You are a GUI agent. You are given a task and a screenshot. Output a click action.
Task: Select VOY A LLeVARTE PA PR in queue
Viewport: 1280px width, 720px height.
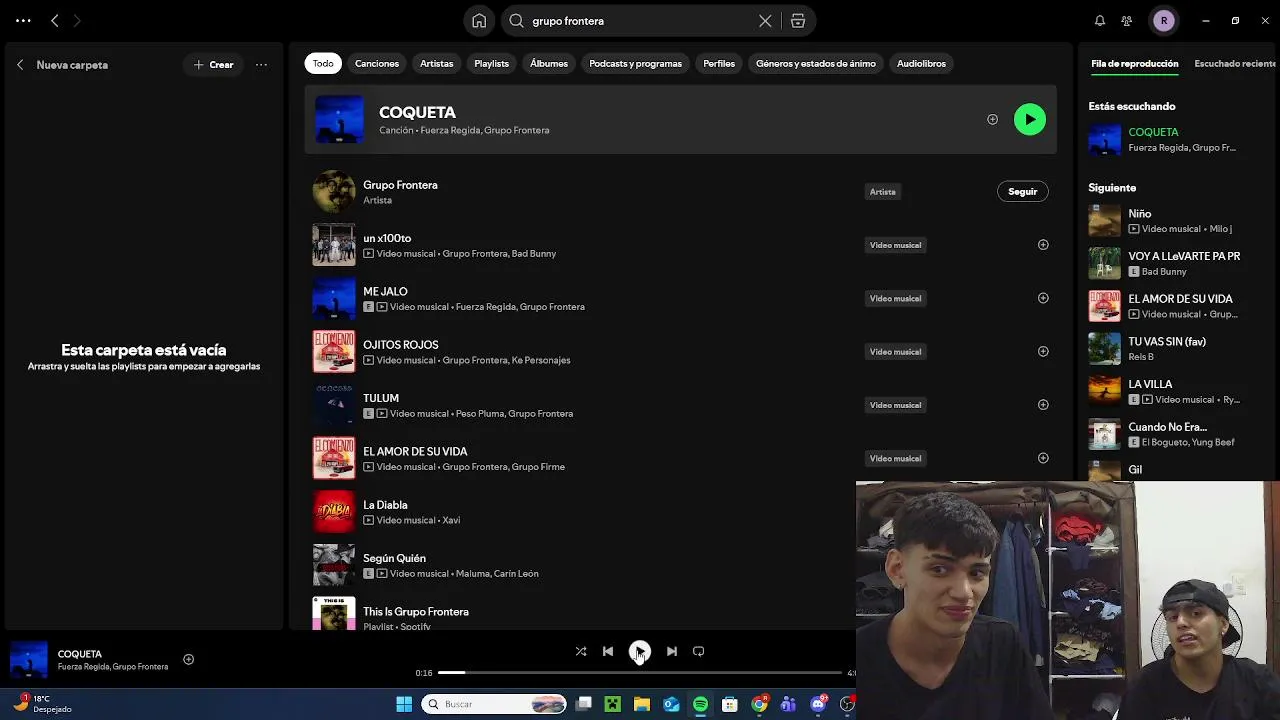tap(1172, 263)
